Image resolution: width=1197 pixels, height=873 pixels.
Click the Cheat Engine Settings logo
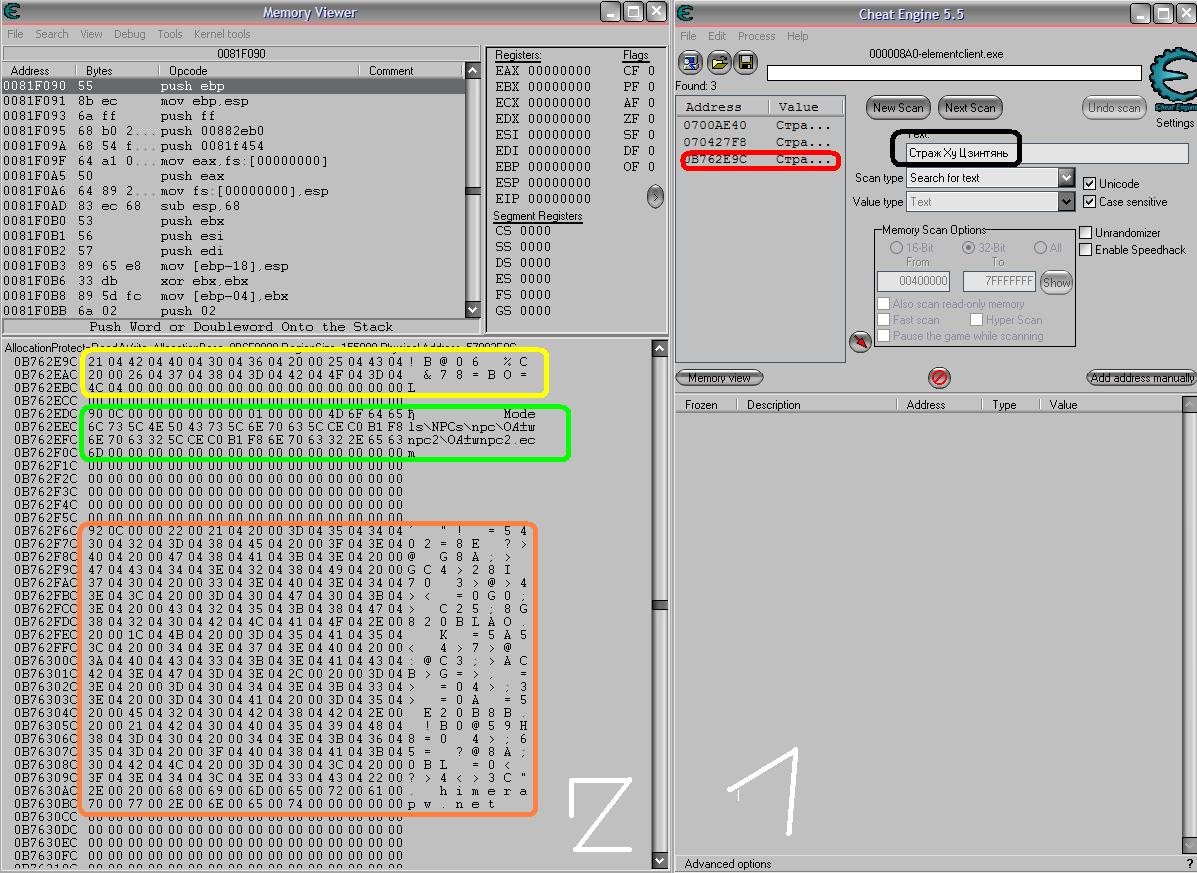point(1173,80)
